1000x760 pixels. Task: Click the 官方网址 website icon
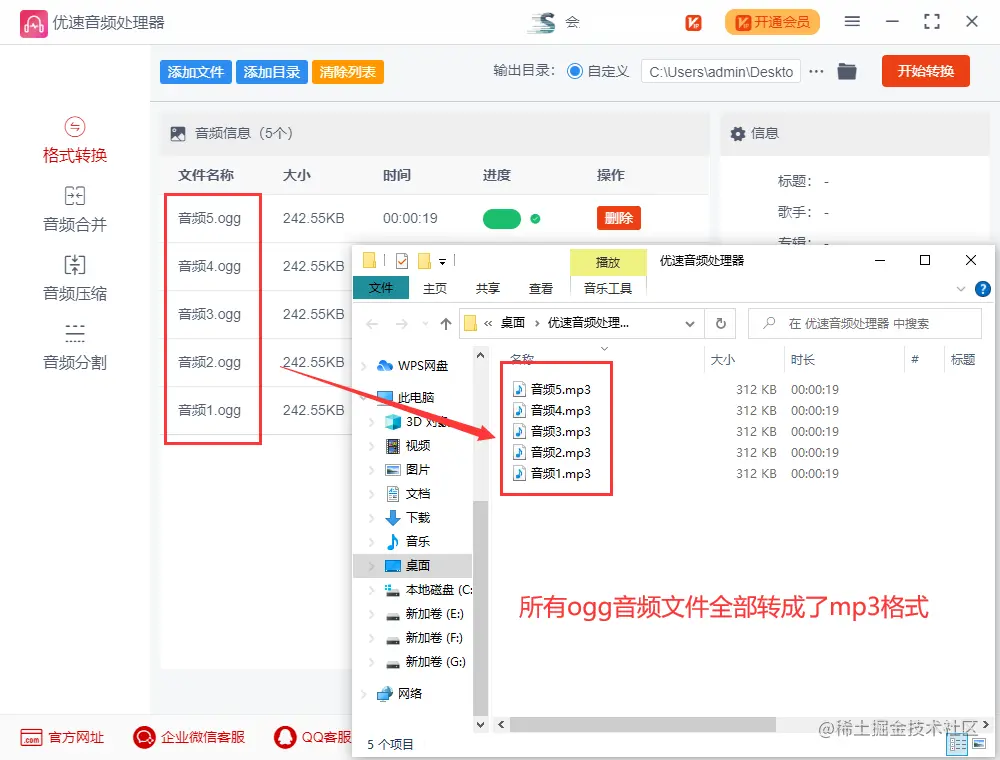(x=31, y=738)
